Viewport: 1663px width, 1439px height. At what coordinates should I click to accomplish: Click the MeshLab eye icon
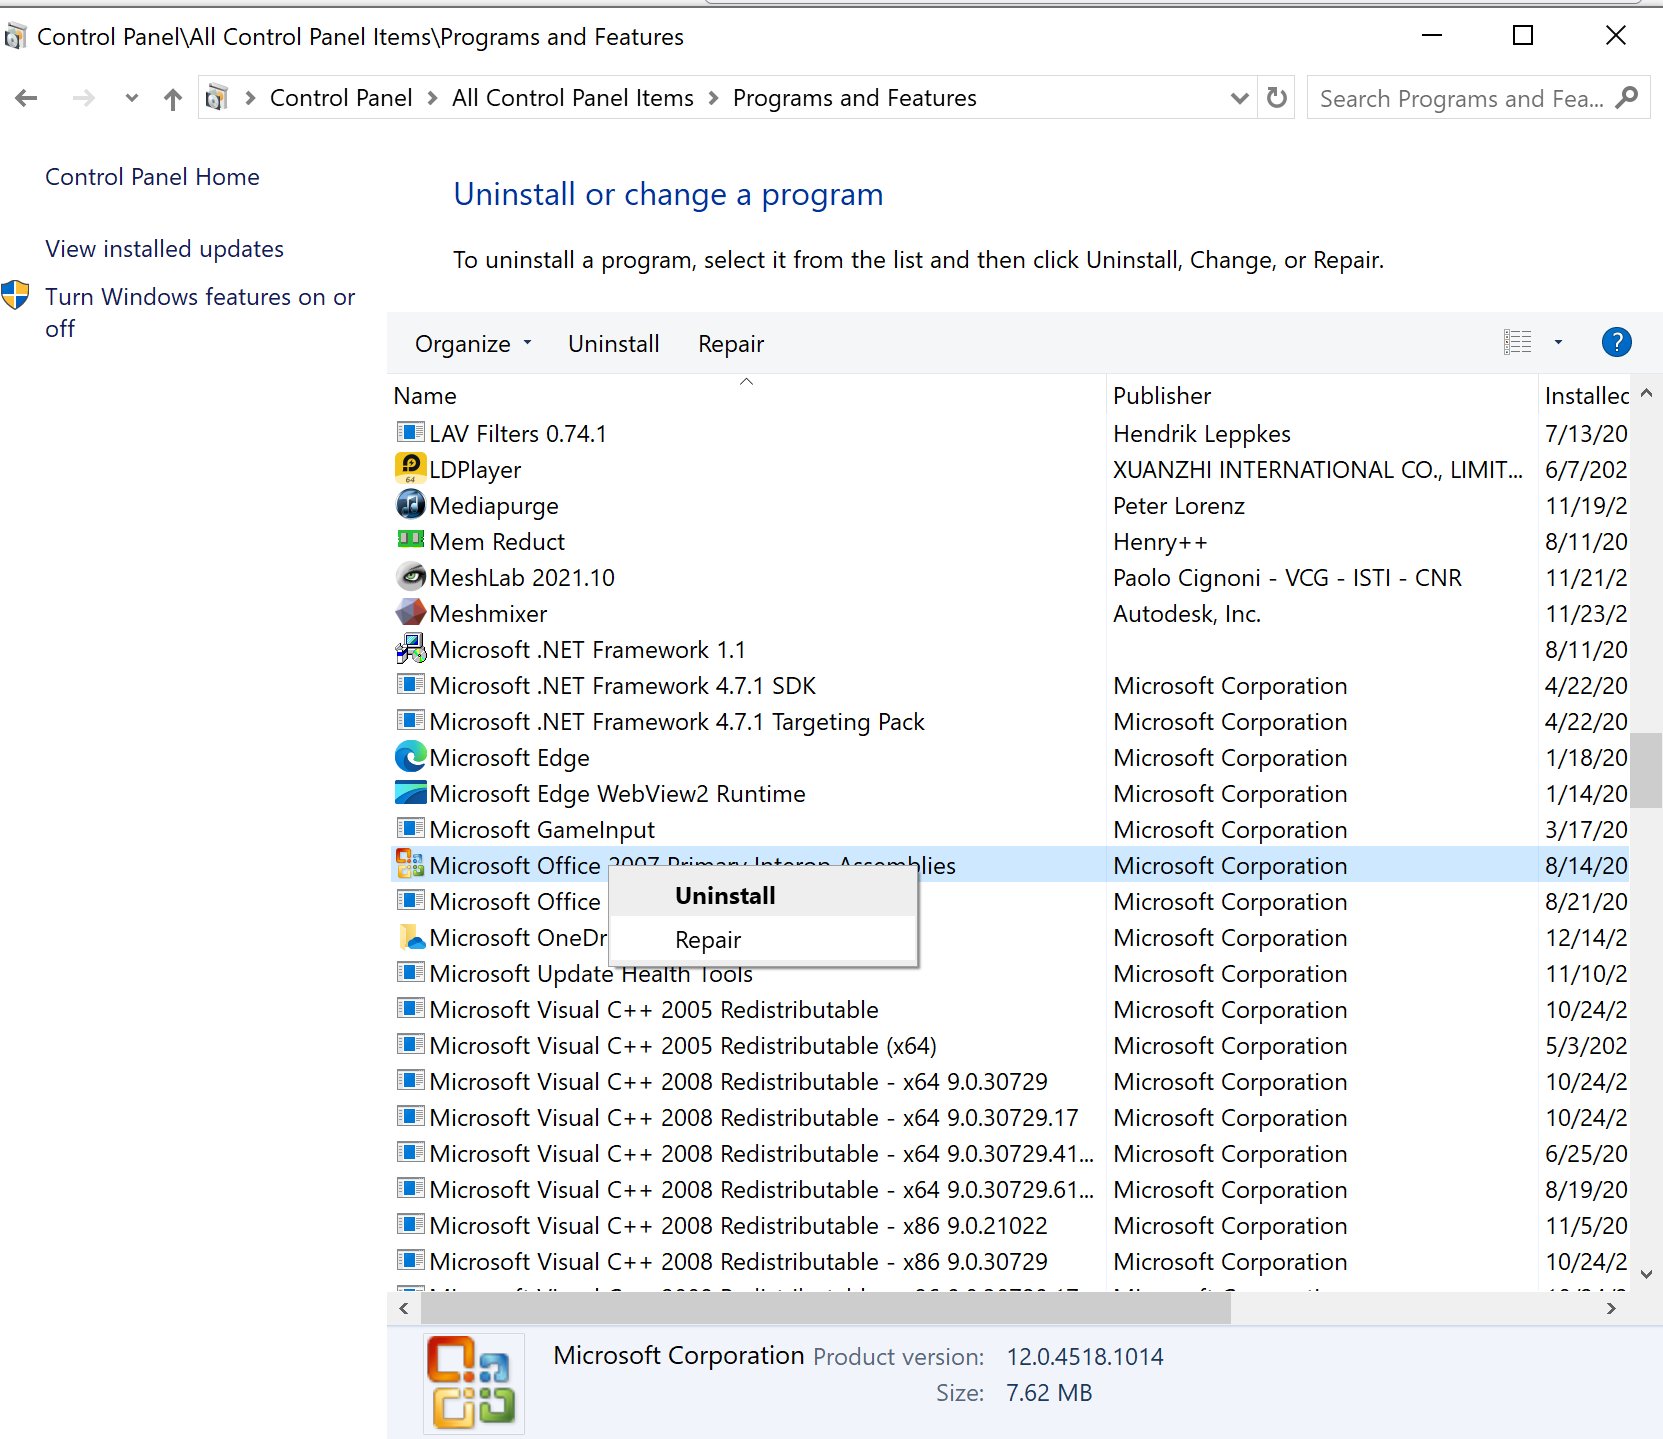pyautogui.click(x=410, y=576)
